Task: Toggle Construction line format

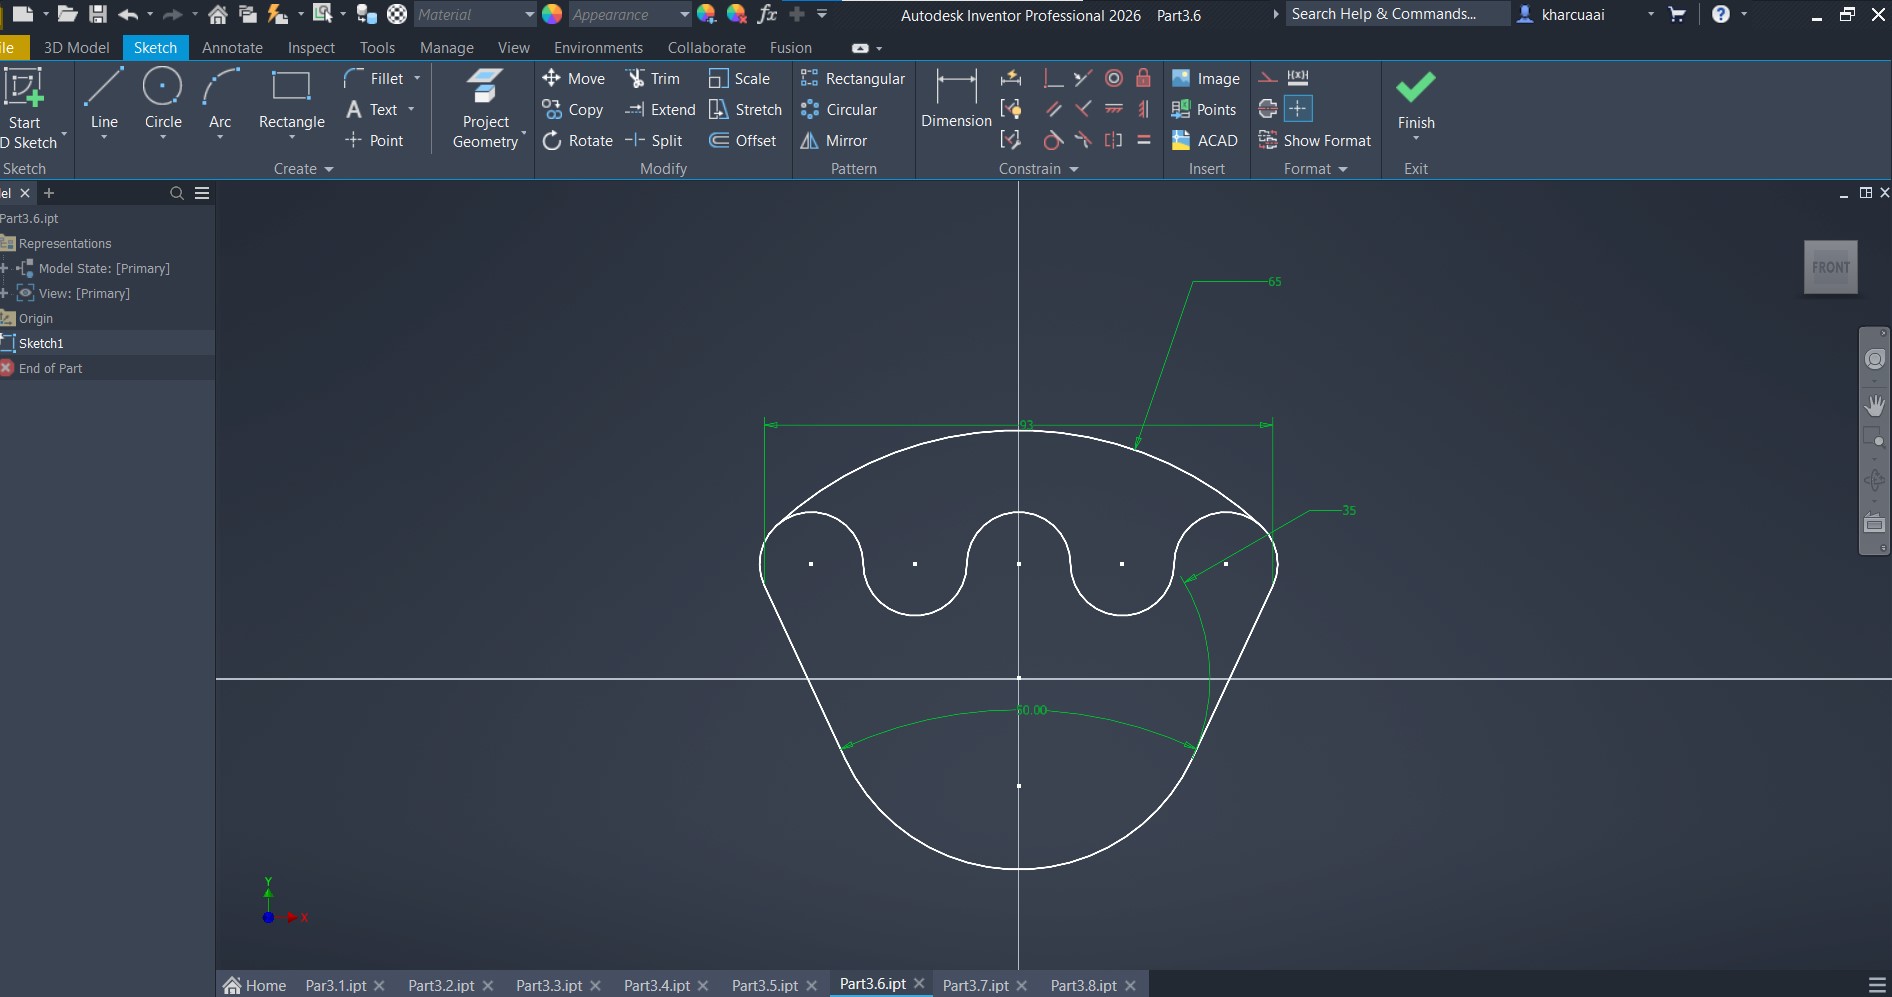Action: pyautogui.click(x=1268, y=78)
